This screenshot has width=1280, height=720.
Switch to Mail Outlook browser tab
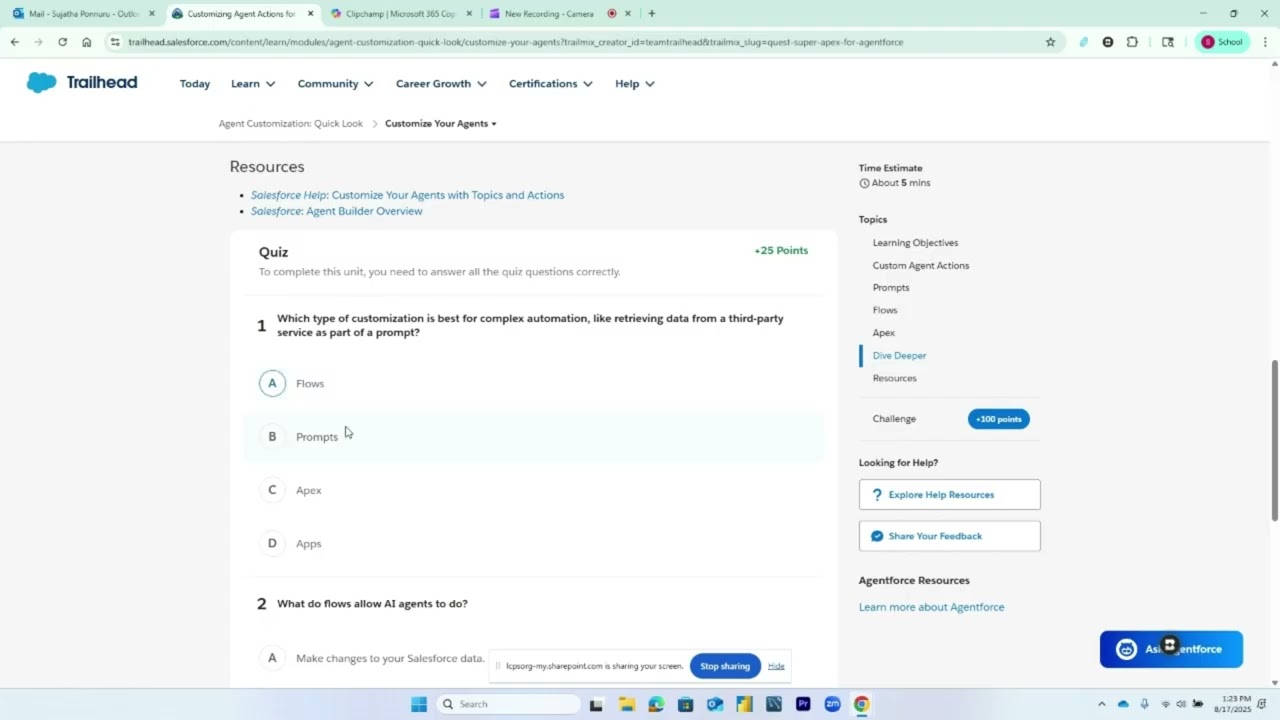[84, 14]
